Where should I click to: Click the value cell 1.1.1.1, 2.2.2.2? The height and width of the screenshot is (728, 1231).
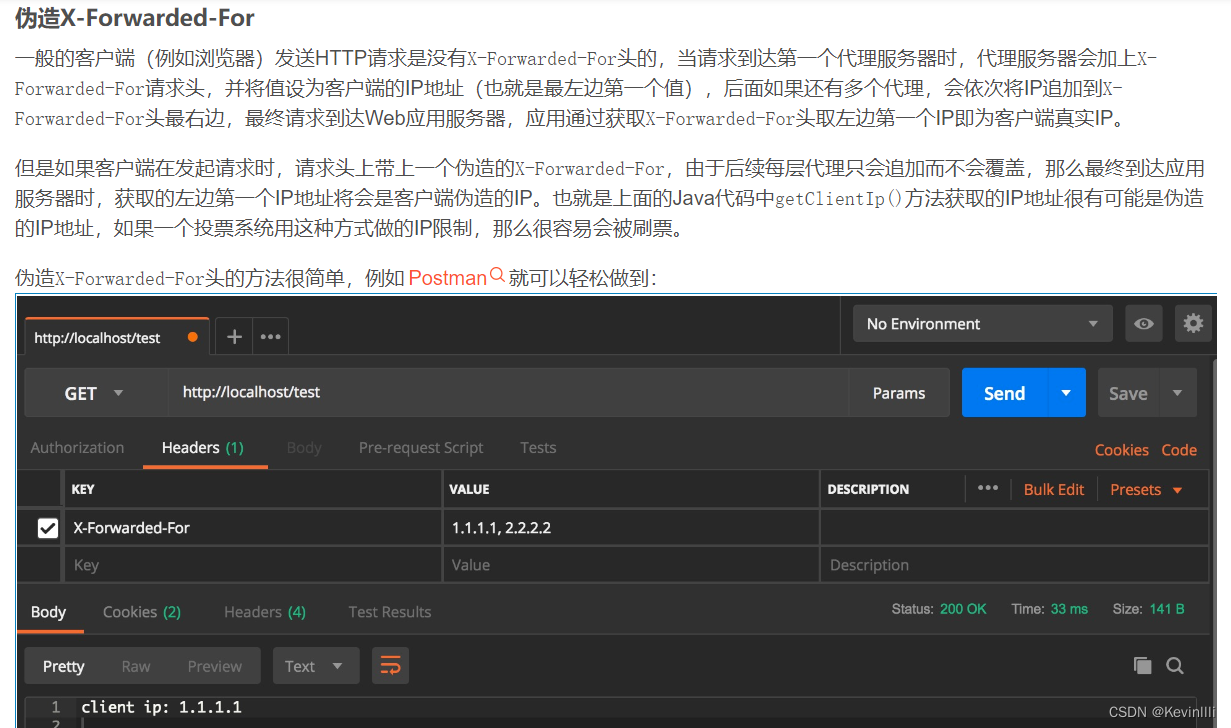click(631, 527)
